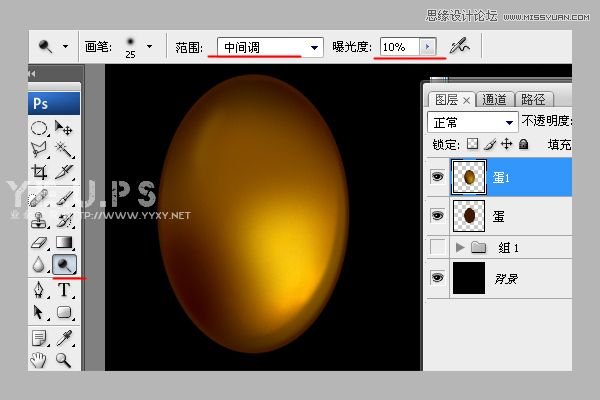Toggle lock image pixels
Screen dimensions: 600x400
click(x=490, y=144)
